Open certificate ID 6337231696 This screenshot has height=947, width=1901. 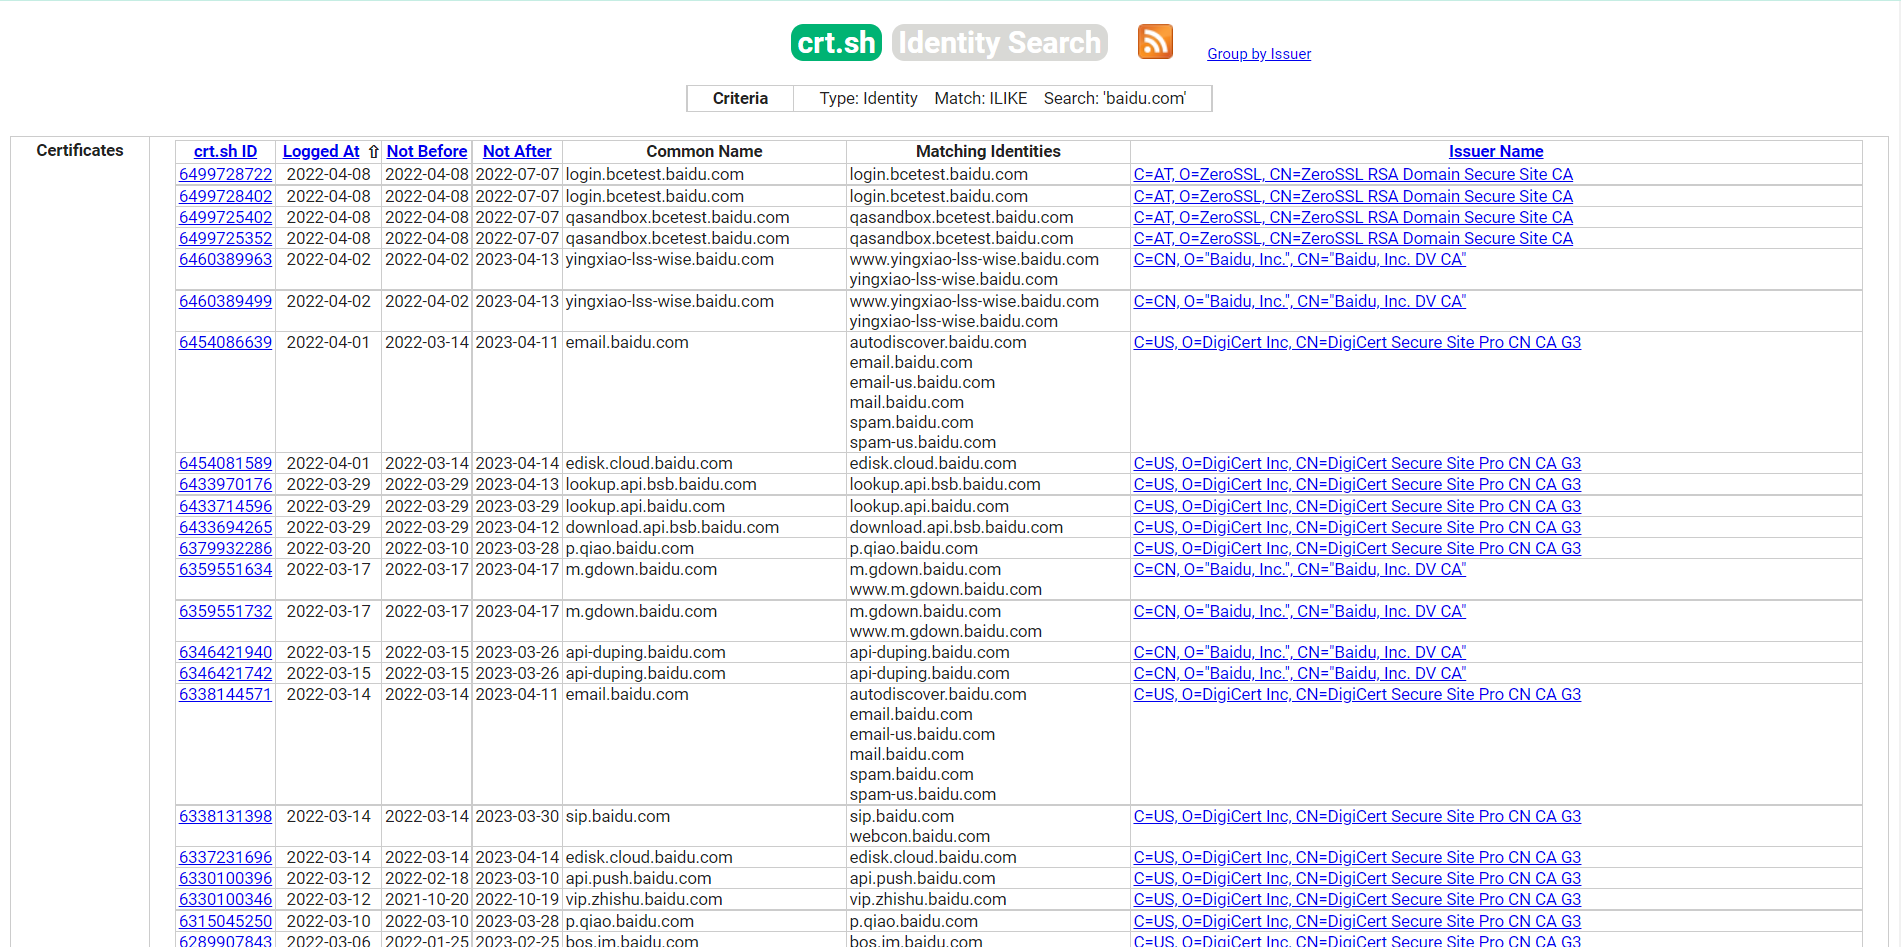click(x=225, y=857)
